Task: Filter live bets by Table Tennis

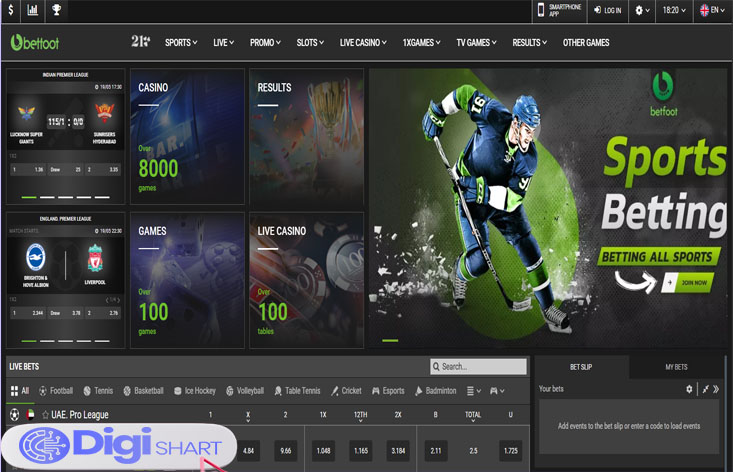Action: 297,391
